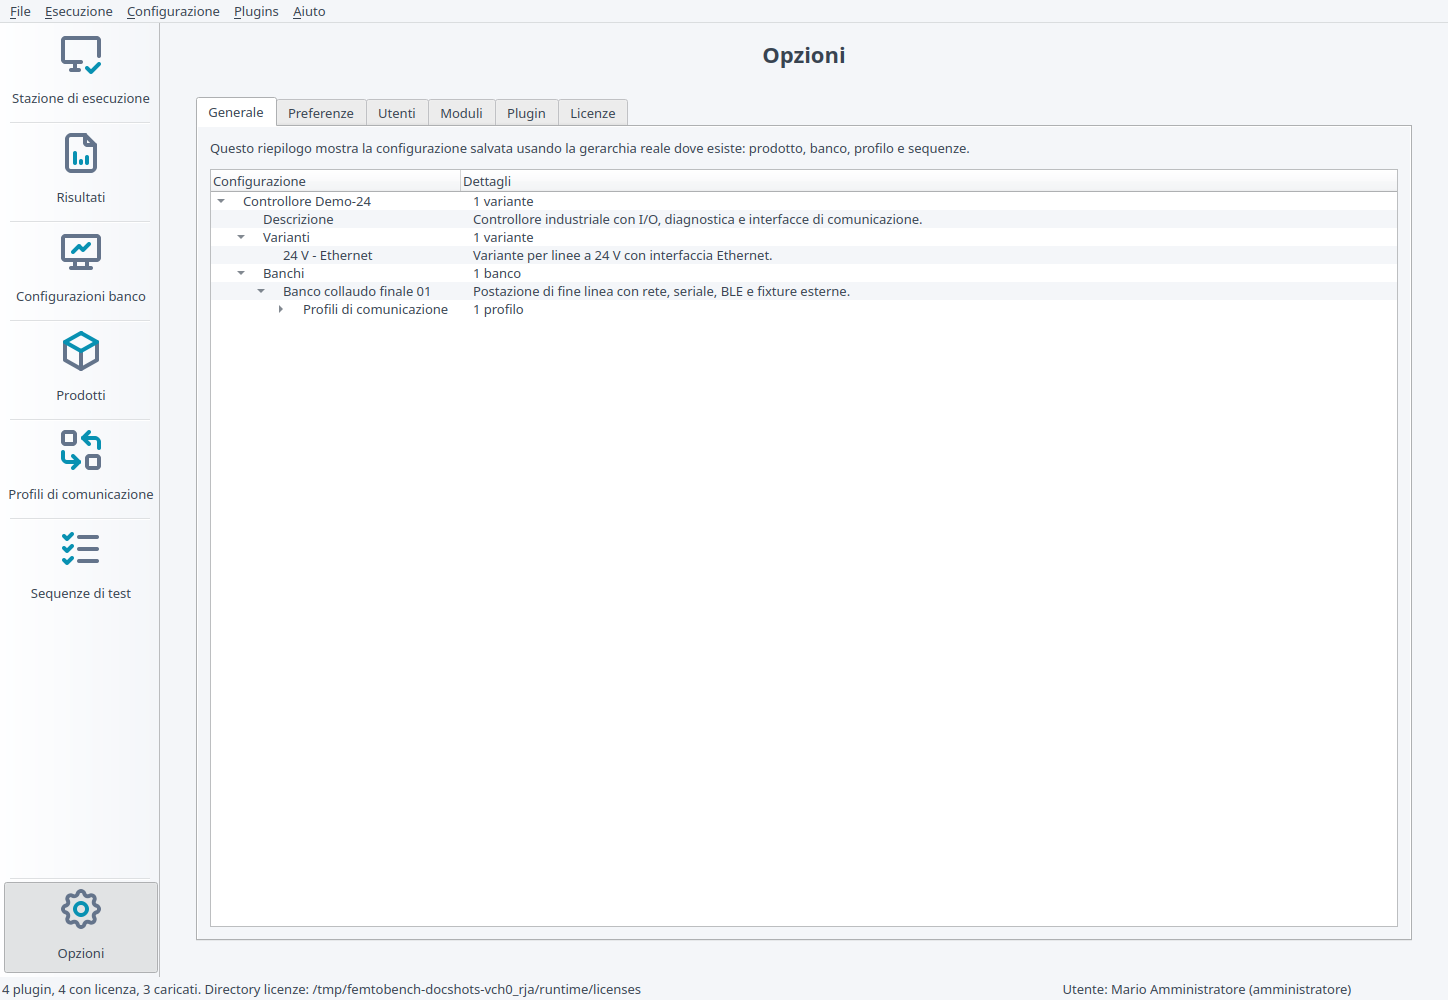
Task: Click the 1 profilo details cell
Action: pyautogui.click(x=498, y=309)
